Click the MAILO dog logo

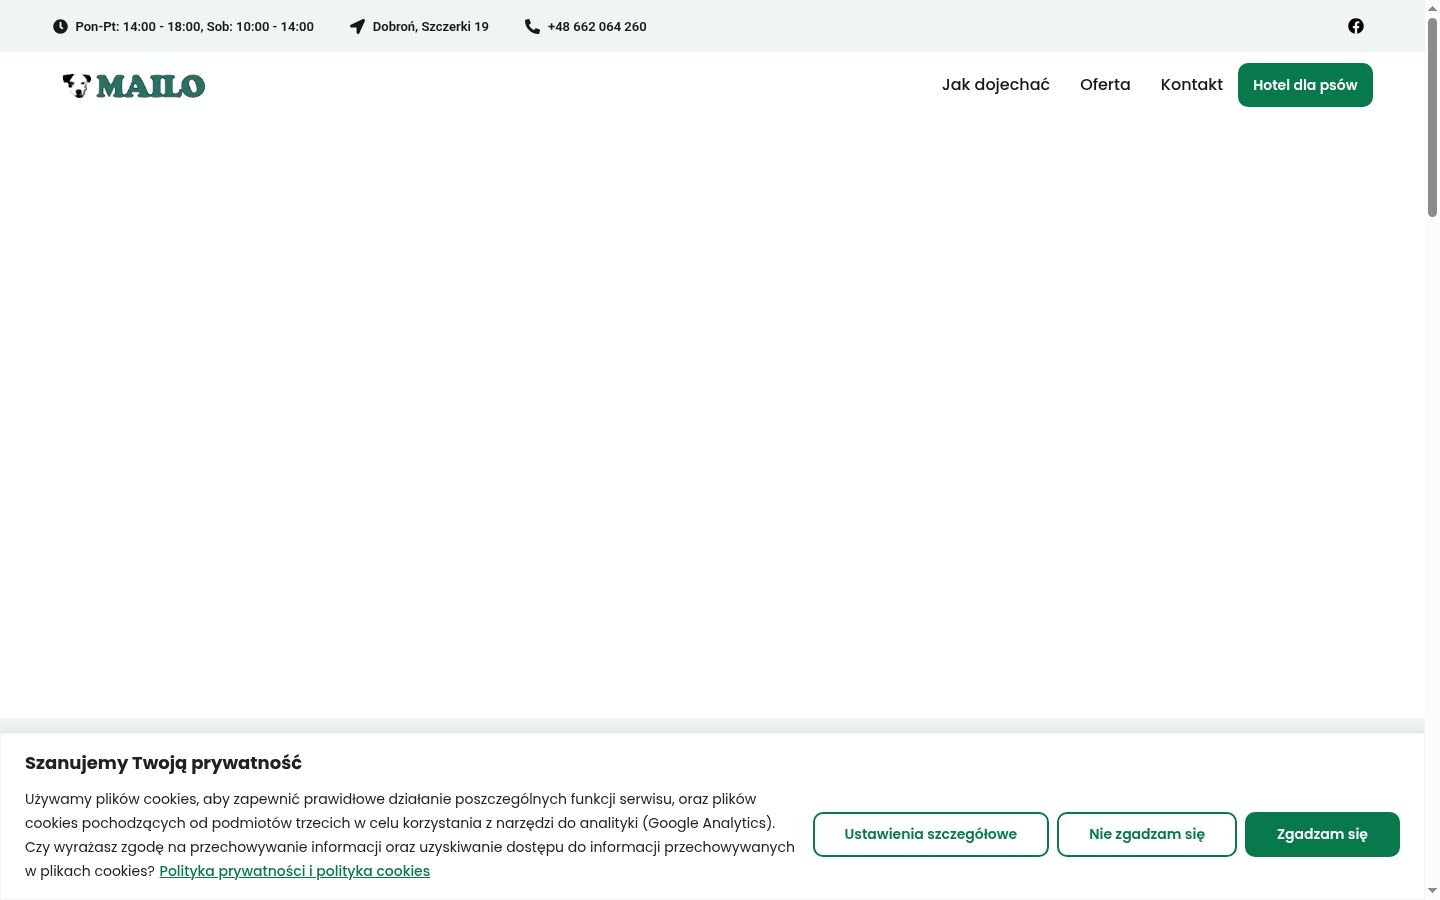pos(134,86)
